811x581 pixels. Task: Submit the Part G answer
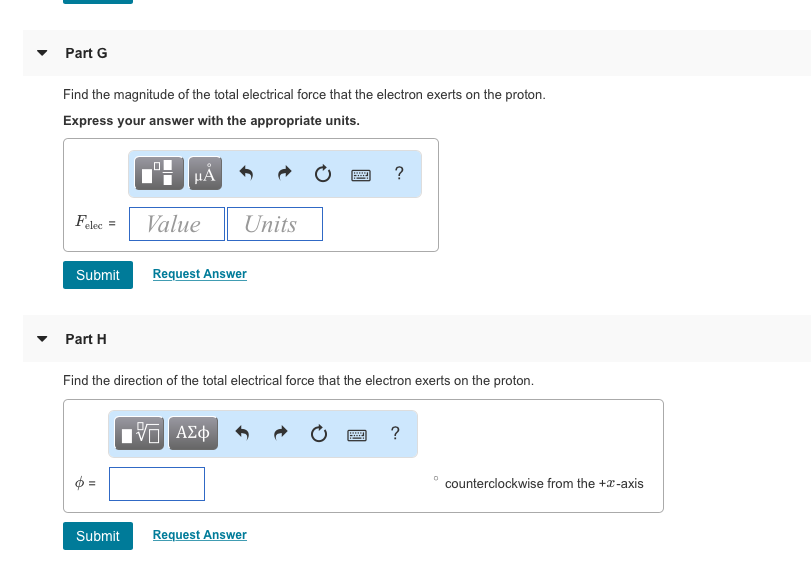coord(97,274)
